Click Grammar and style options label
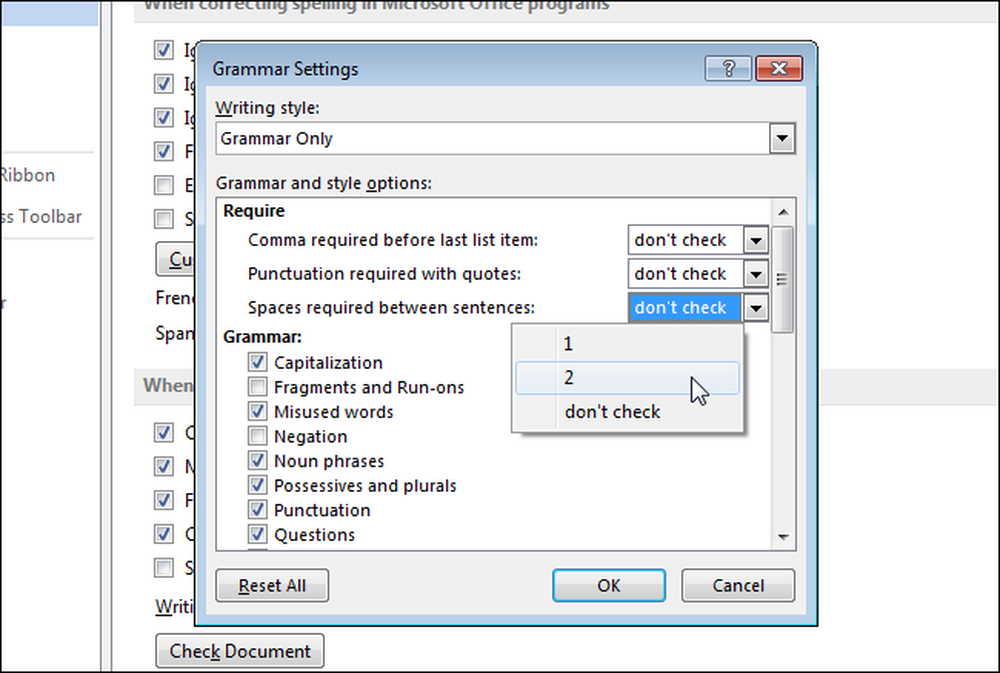Image resolution: width=1000 pixels, height=673 pixels. [323, 184]
